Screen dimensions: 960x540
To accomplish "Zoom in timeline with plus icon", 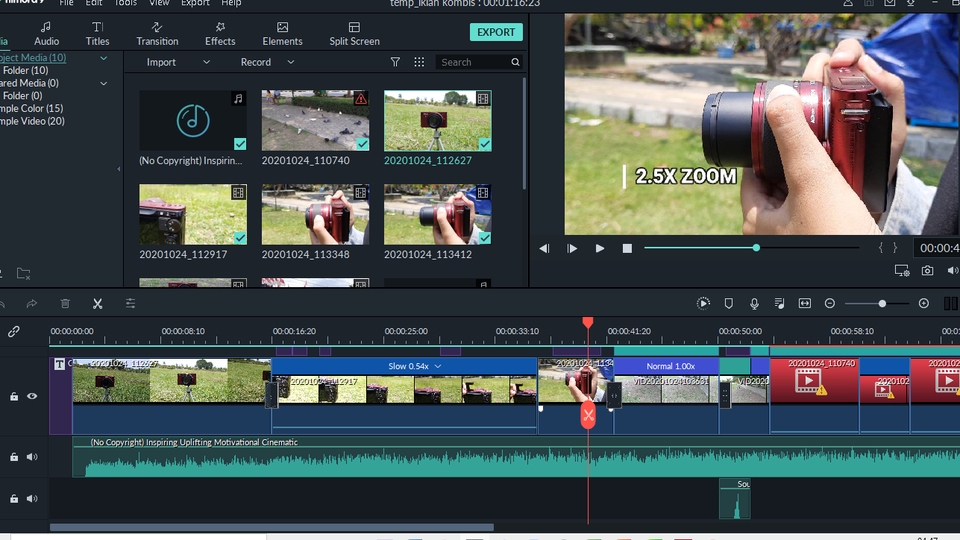I will tap(924, 303).
